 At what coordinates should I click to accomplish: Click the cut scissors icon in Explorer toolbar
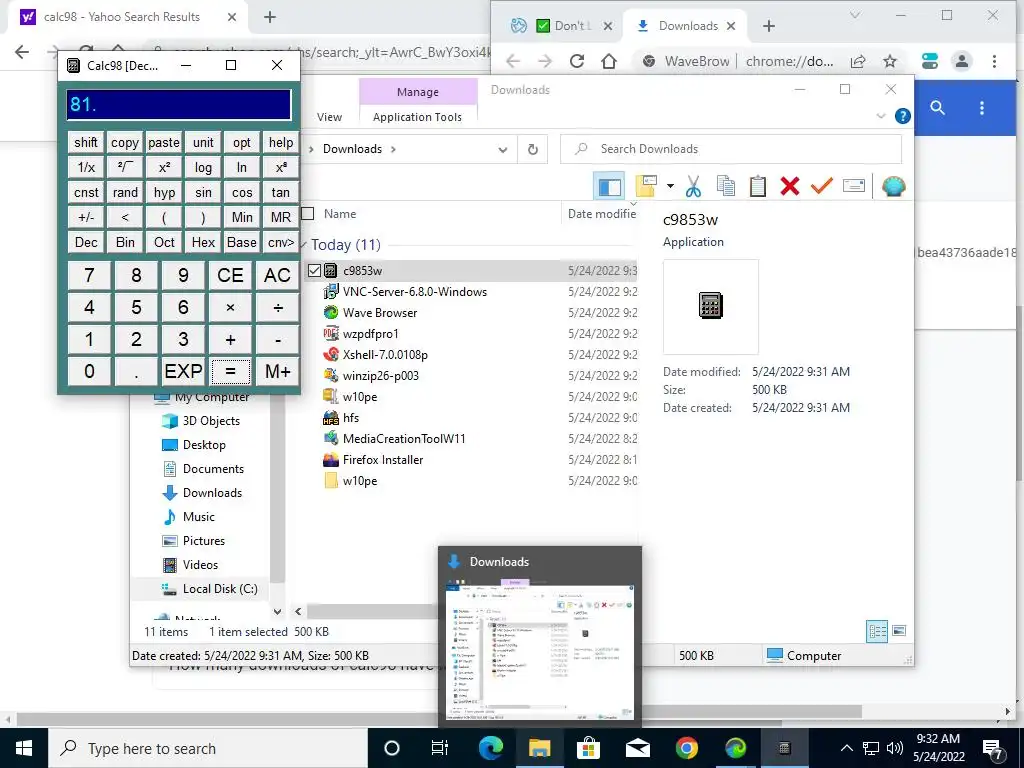coord(693,187)
